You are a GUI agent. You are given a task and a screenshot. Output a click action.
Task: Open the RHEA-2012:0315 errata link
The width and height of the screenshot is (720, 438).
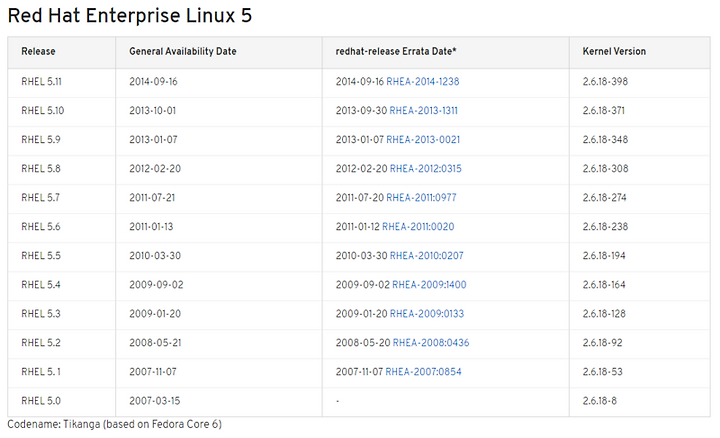coord(426,168)
